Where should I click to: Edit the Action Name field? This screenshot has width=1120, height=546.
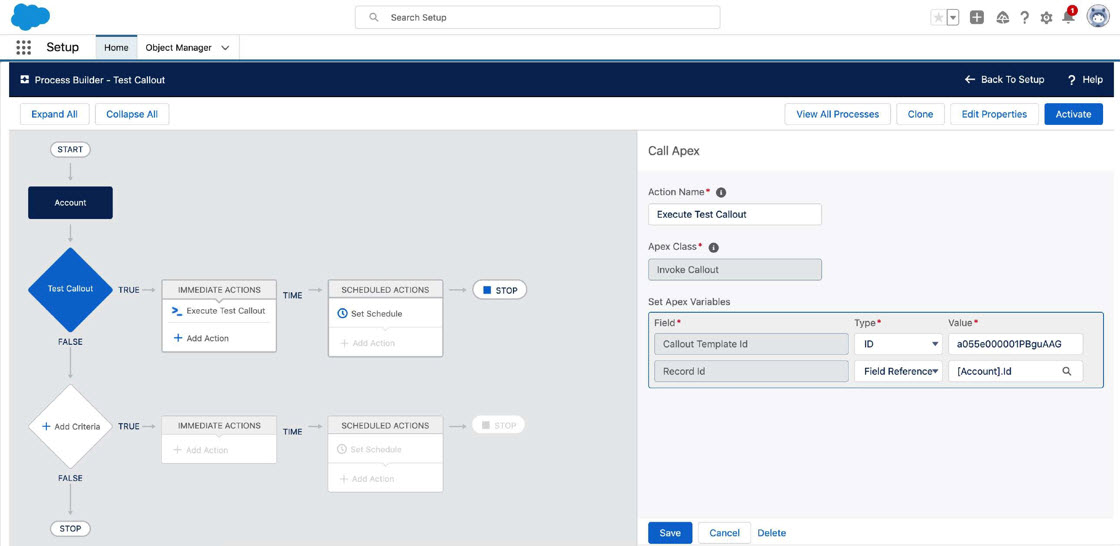[x=734, y=214]
